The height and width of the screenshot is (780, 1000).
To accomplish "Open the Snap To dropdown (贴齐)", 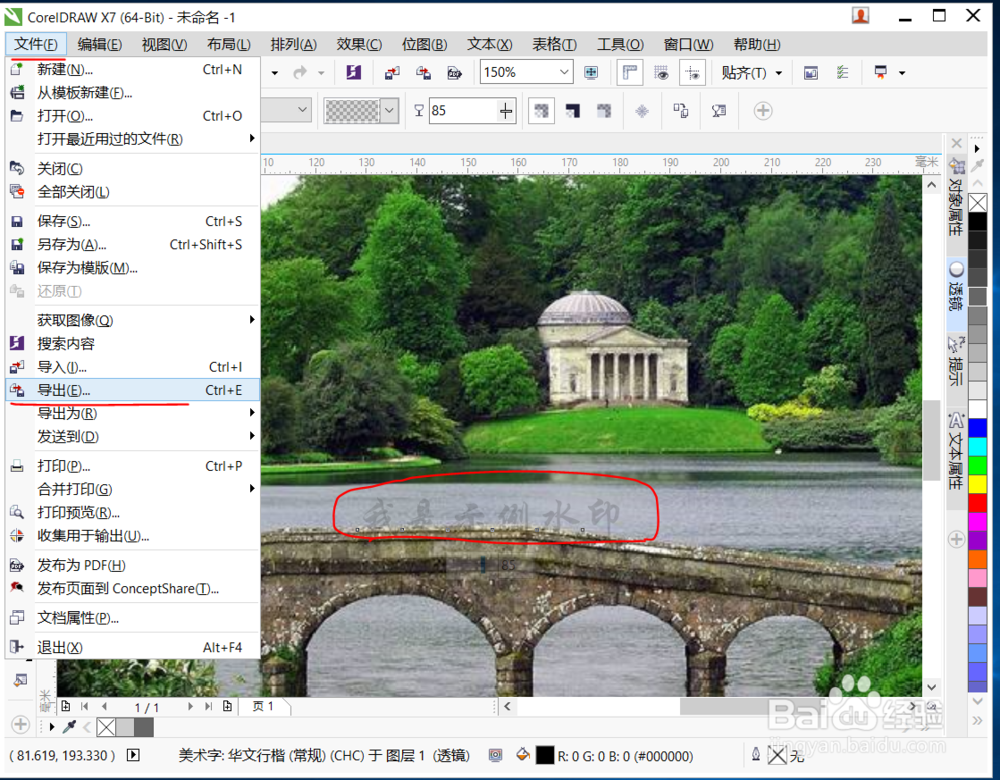I will point(751,73).
